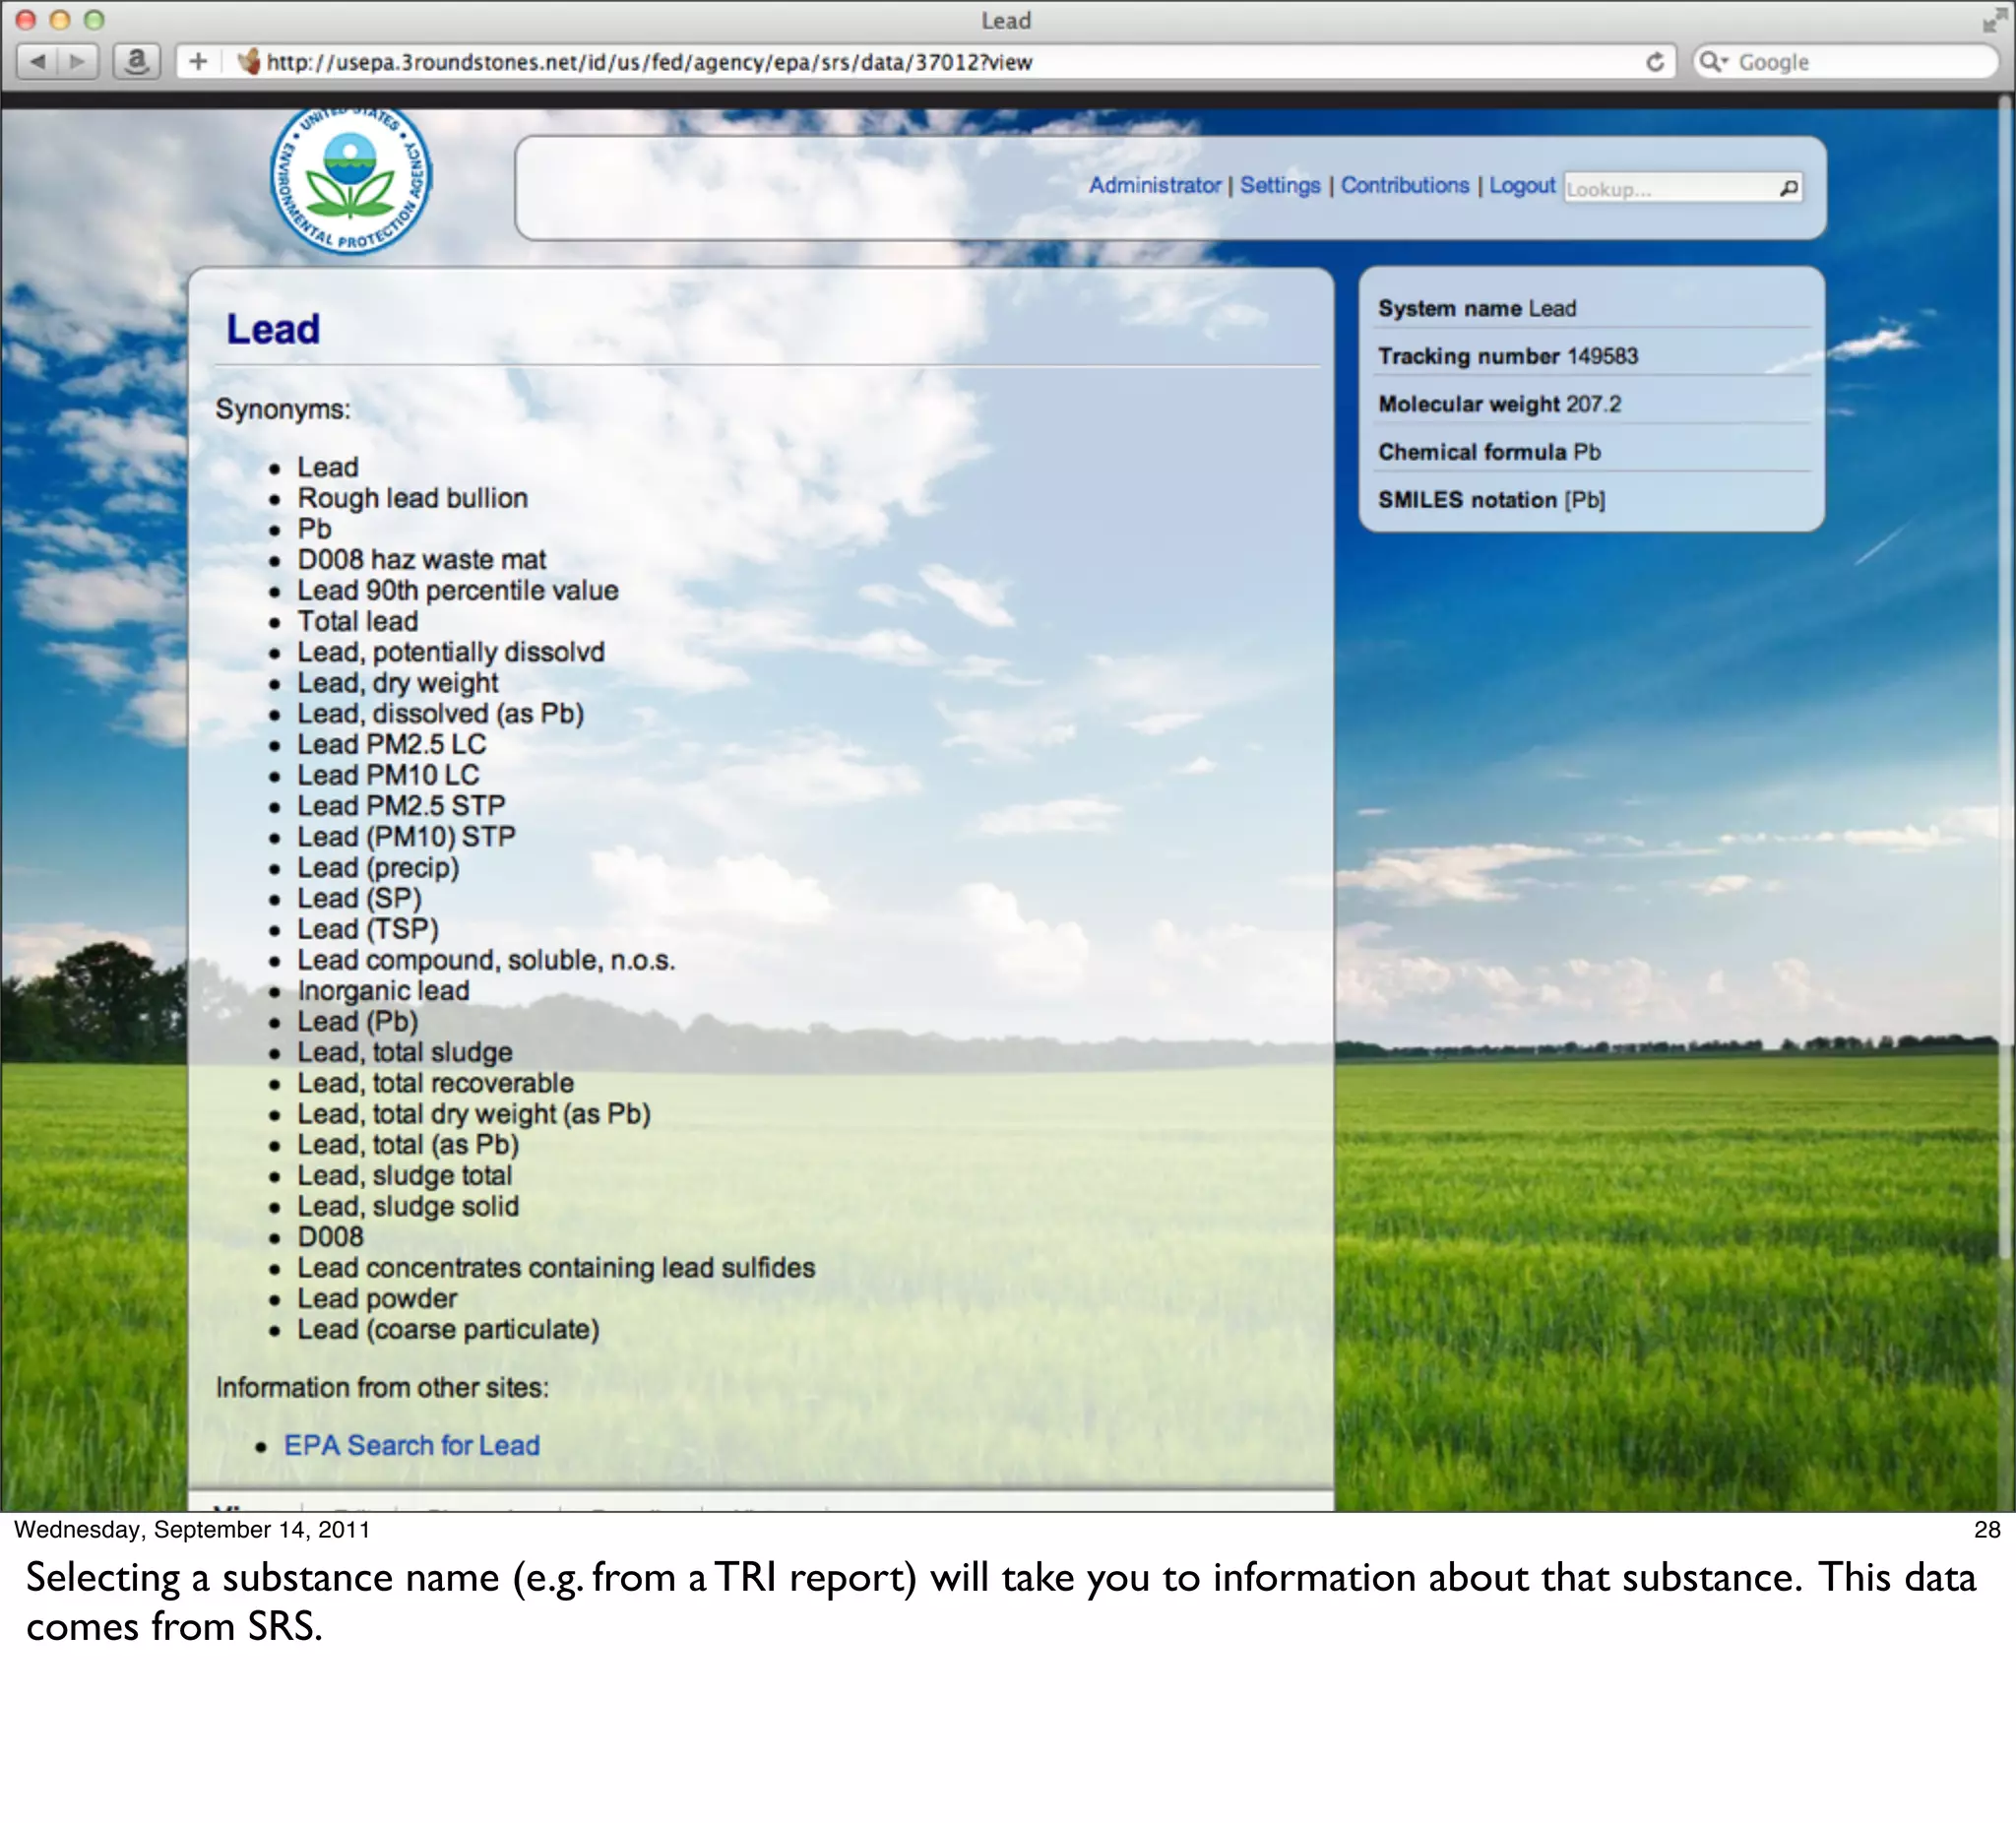Click the Lead page heading
Viewport: 2016px width, 1823px height.
tap(273, 329)
